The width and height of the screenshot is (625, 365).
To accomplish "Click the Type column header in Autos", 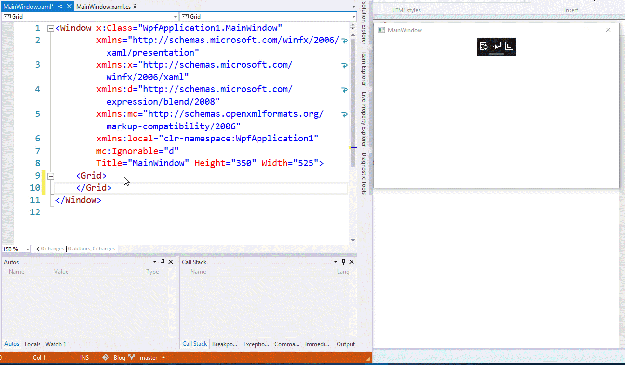I will coord(153,272).
